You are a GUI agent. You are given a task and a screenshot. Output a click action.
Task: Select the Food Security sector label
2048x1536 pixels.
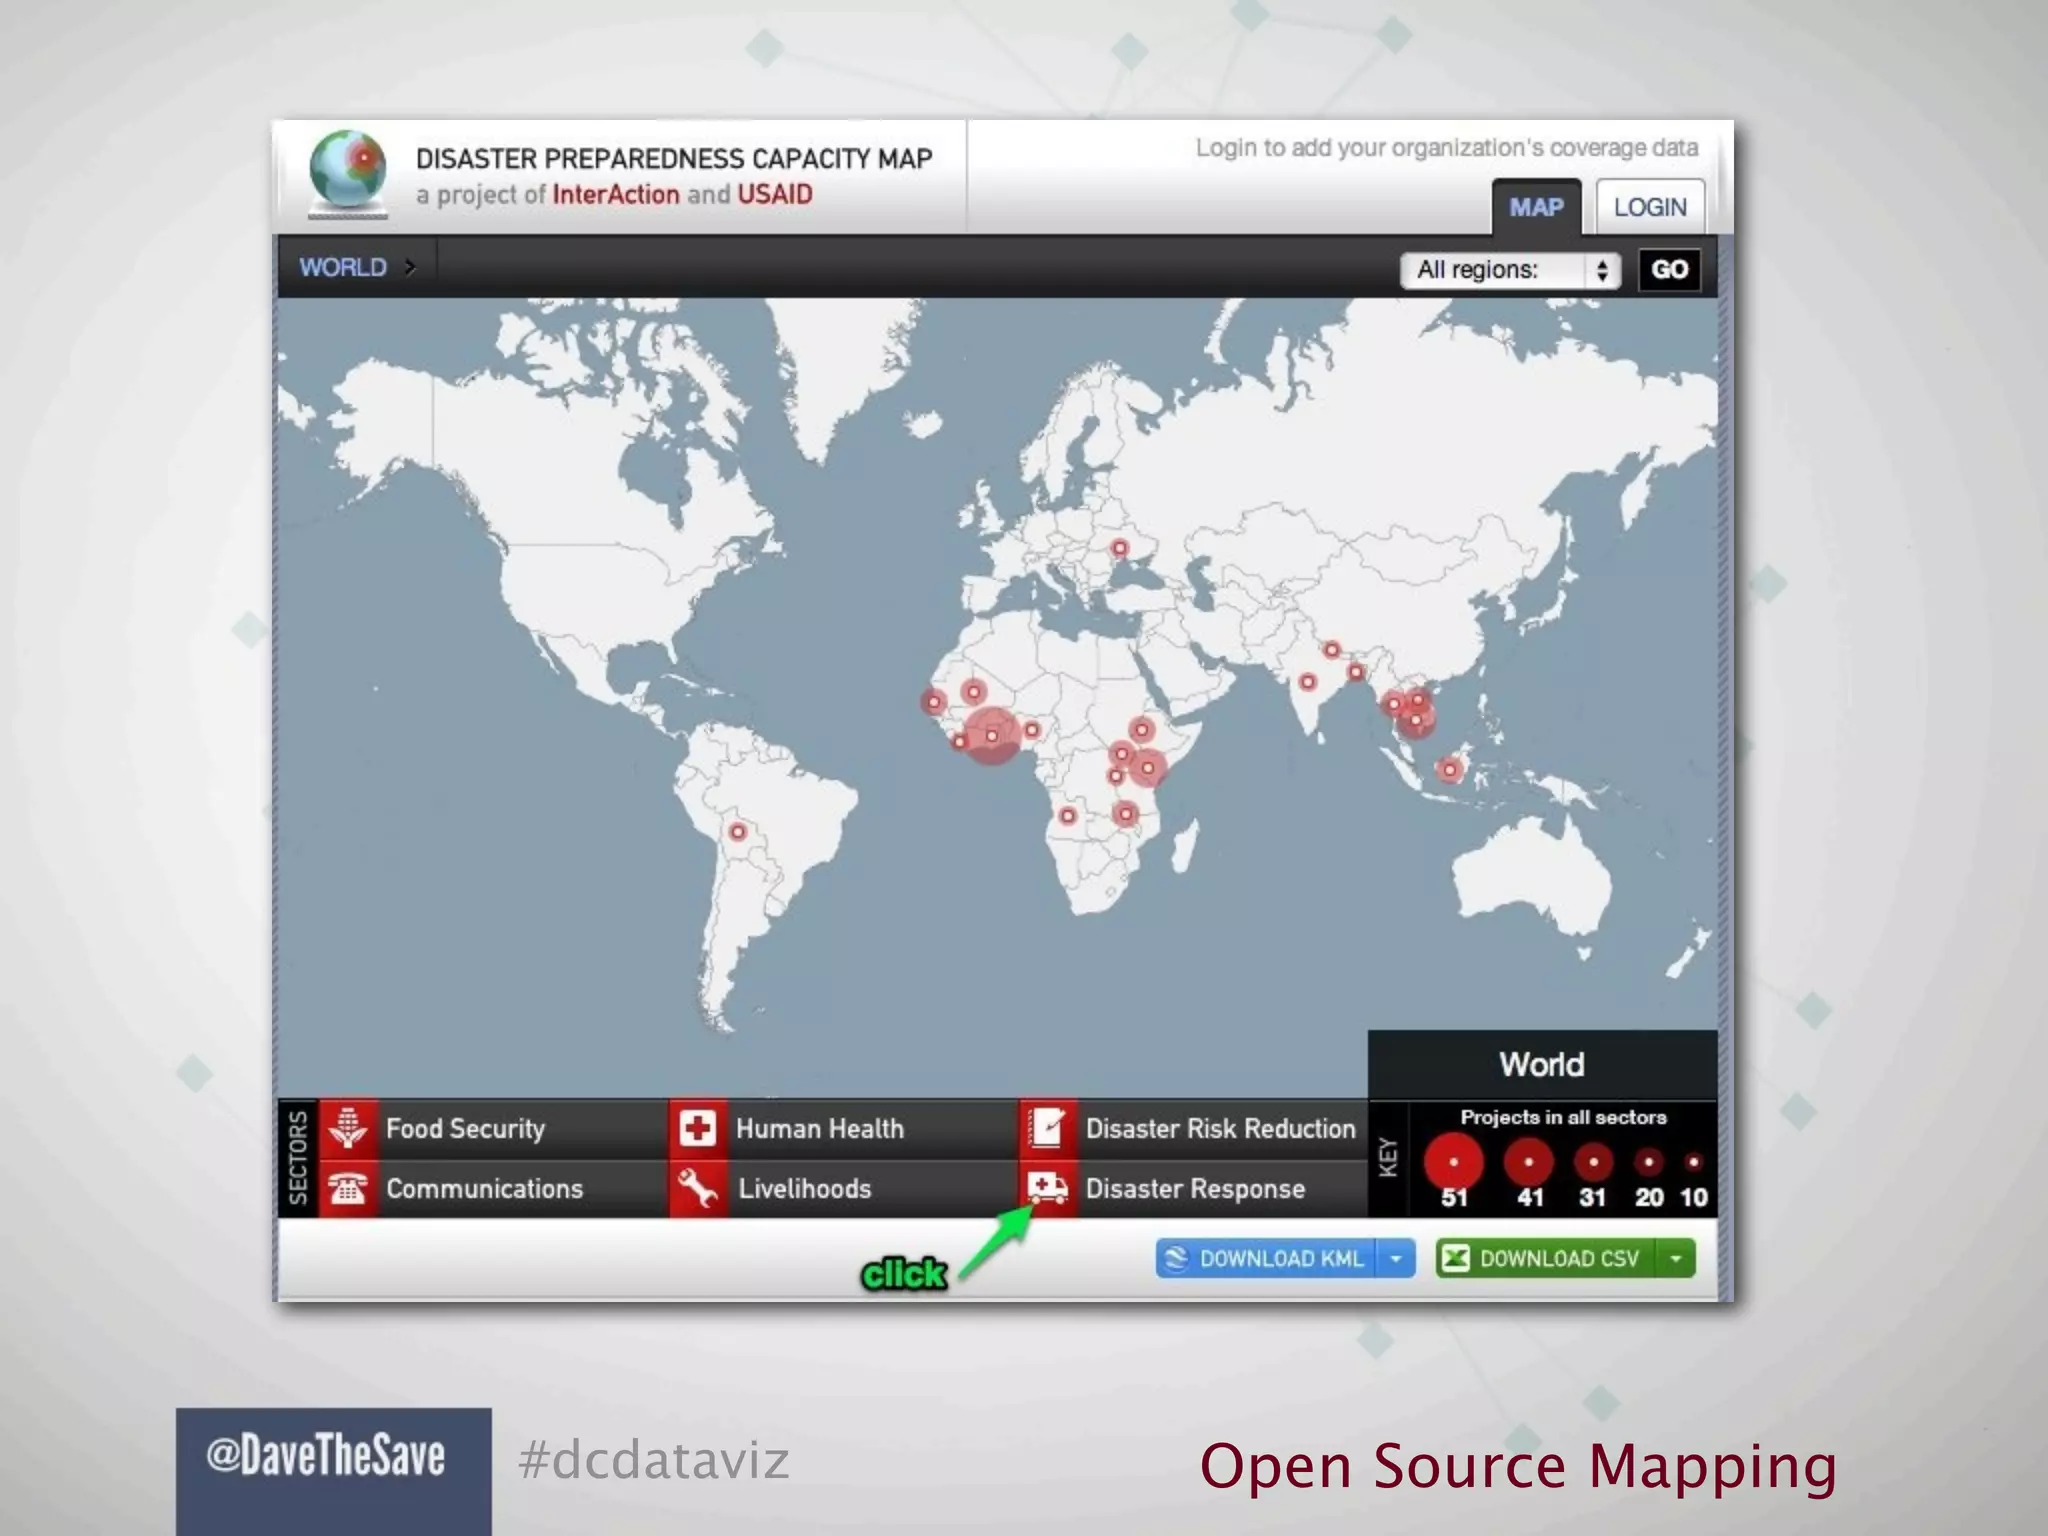coord(465,1129)
